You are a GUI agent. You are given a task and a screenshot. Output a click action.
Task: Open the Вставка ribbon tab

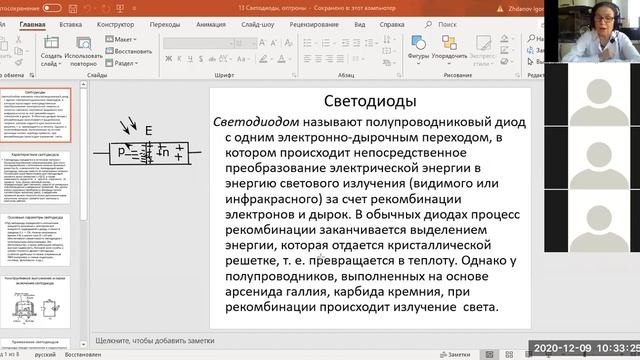pyautogui.click(x=71, y=24)
